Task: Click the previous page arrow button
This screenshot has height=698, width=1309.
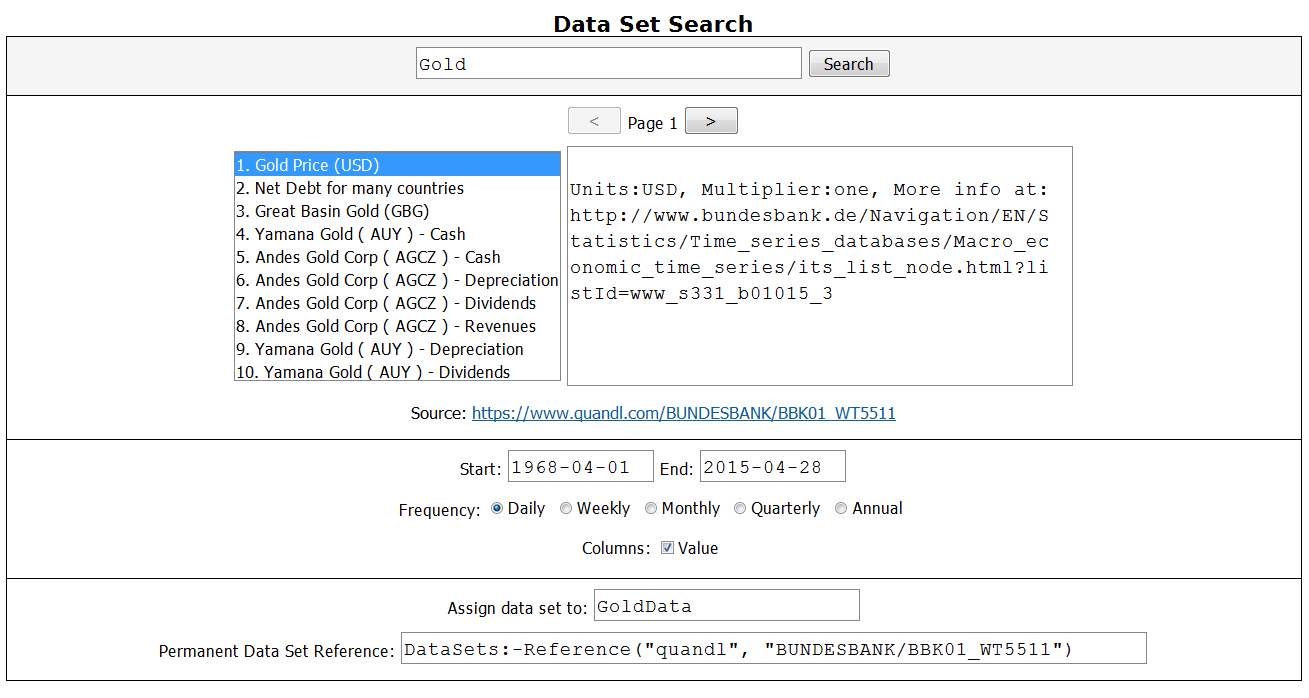Action: [594, 121]
